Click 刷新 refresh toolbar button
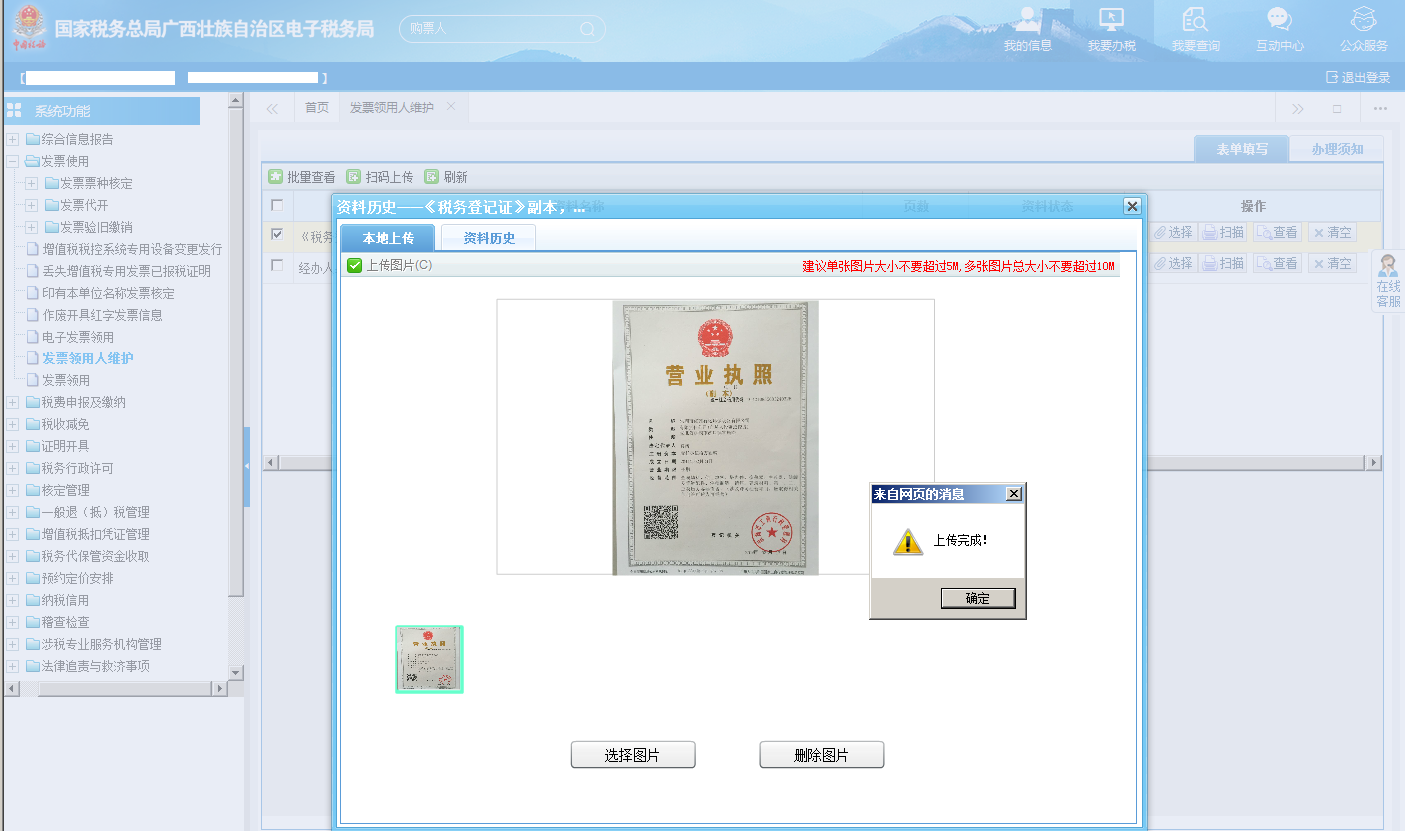Image resolution: width=1405 pixels, height=831 pixels. pyautogui.click(x=446, y=177)
